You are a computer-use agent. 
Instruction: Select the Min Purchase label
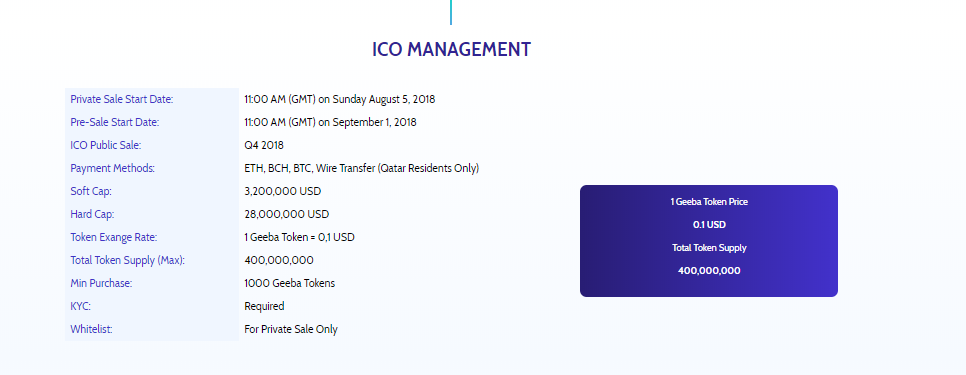[x=102, y=283]
